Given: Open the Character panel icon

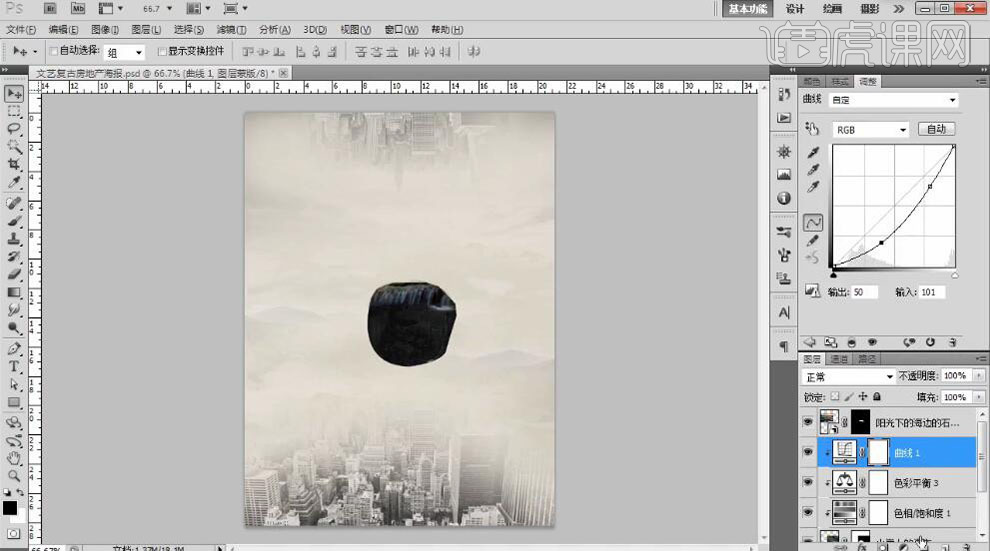Looking at the screenshot, I should click(x=784, y=312).
